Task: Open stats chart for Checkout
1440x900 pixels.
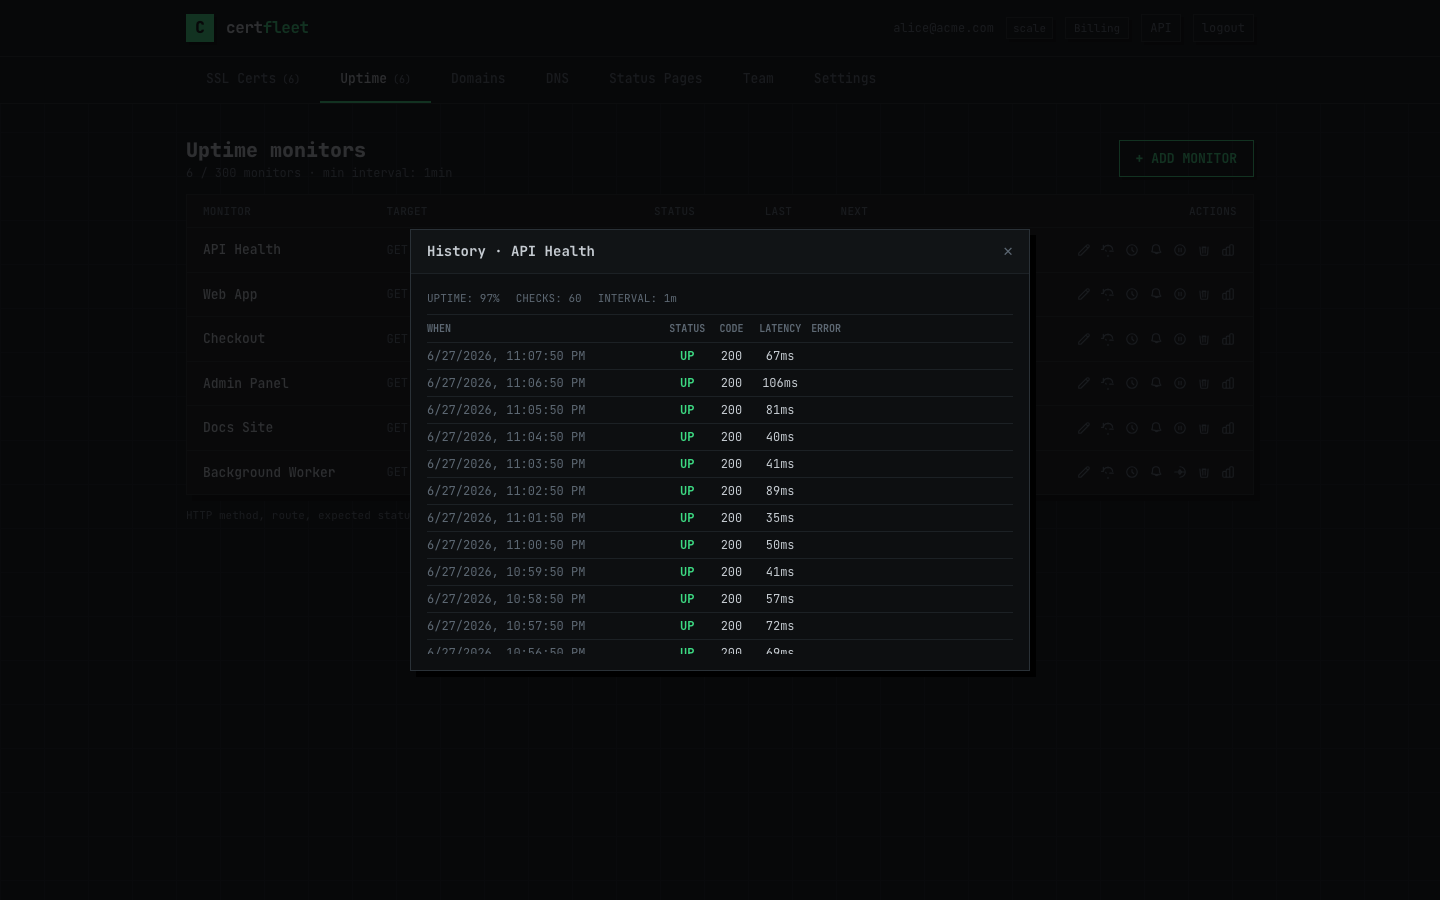Action: (1228, 339)
